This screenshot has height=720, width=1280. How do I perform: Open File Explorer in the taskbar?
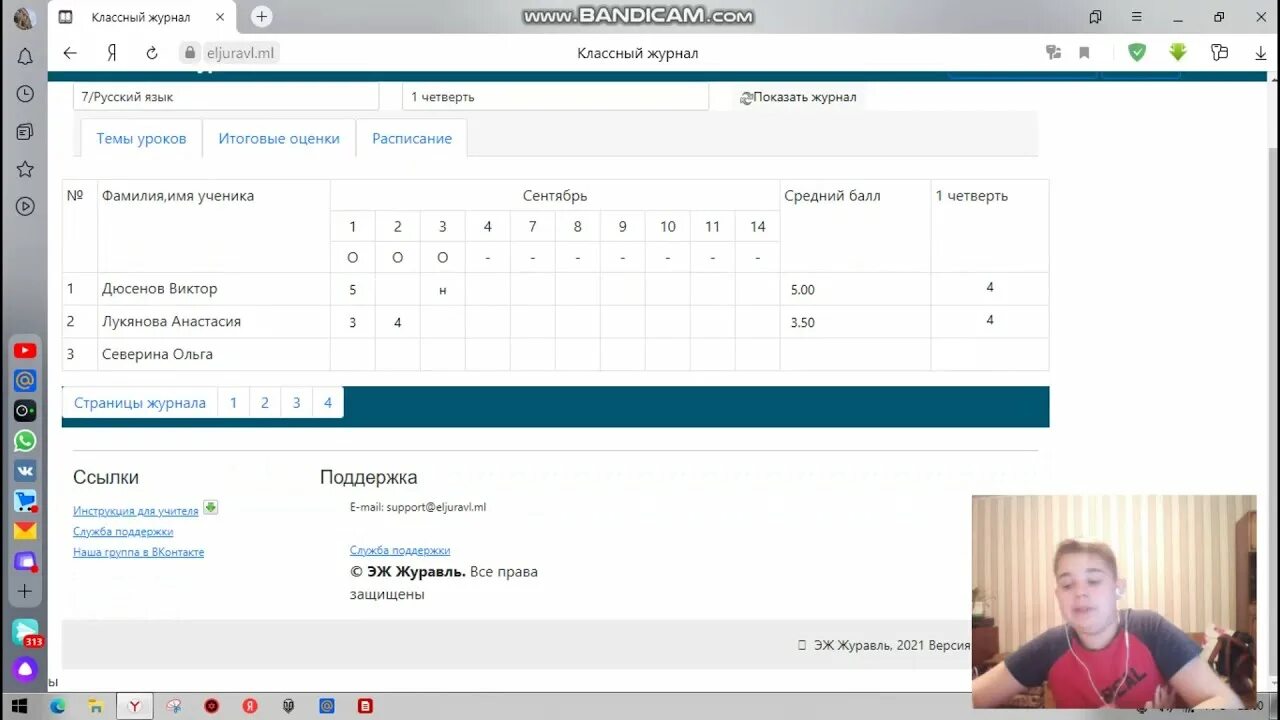pos(94,706)
